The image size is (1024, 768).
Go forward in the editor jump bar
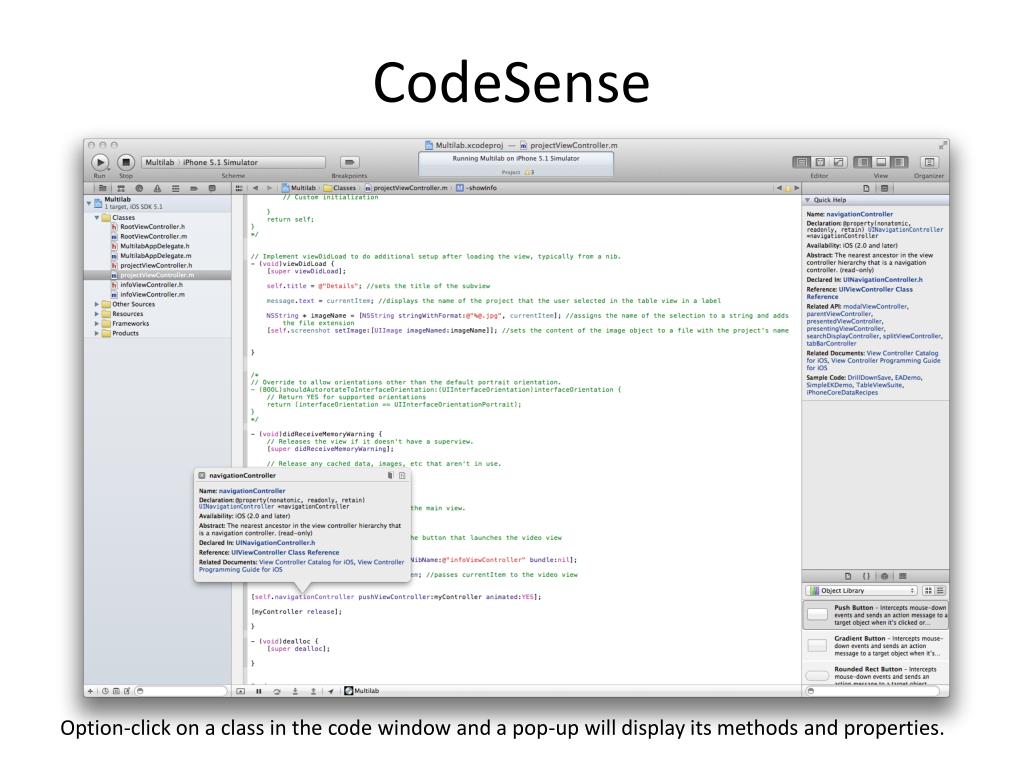pyautogui.click(x=269, y=188)
